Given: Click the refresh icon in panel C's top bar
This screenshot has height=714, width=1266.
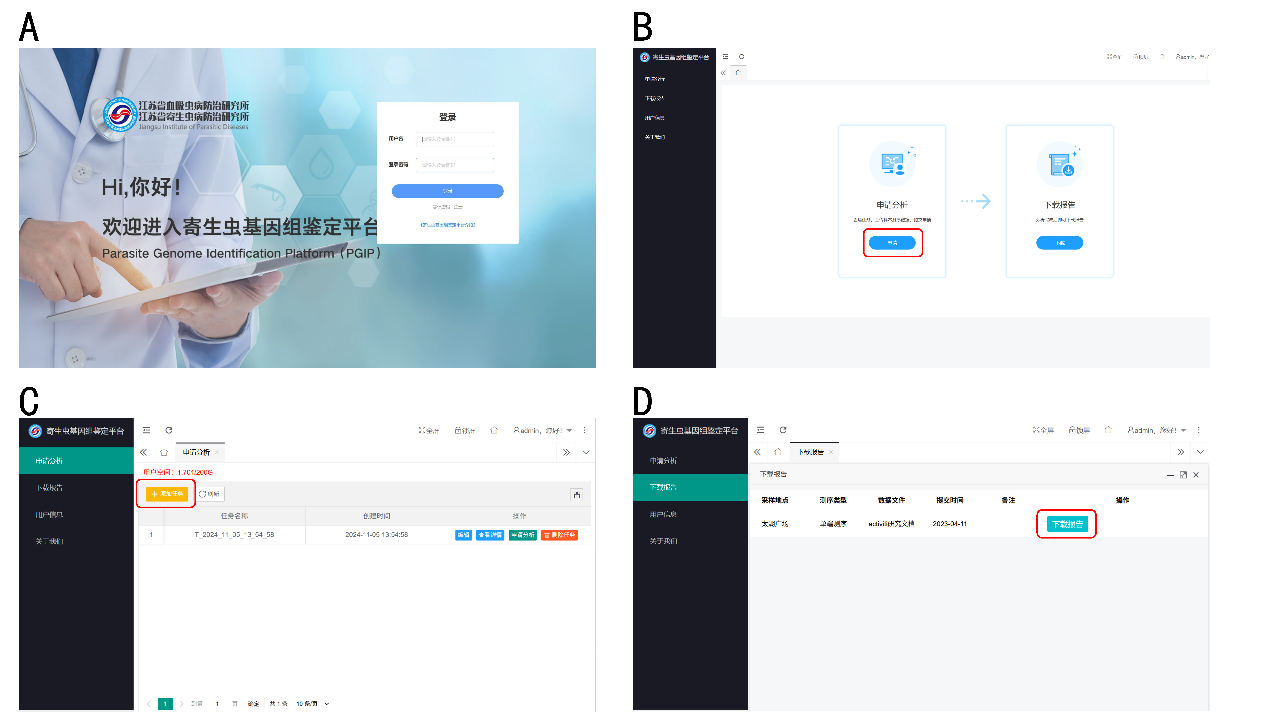Looking at the screenshot, I should coord(169,430).
